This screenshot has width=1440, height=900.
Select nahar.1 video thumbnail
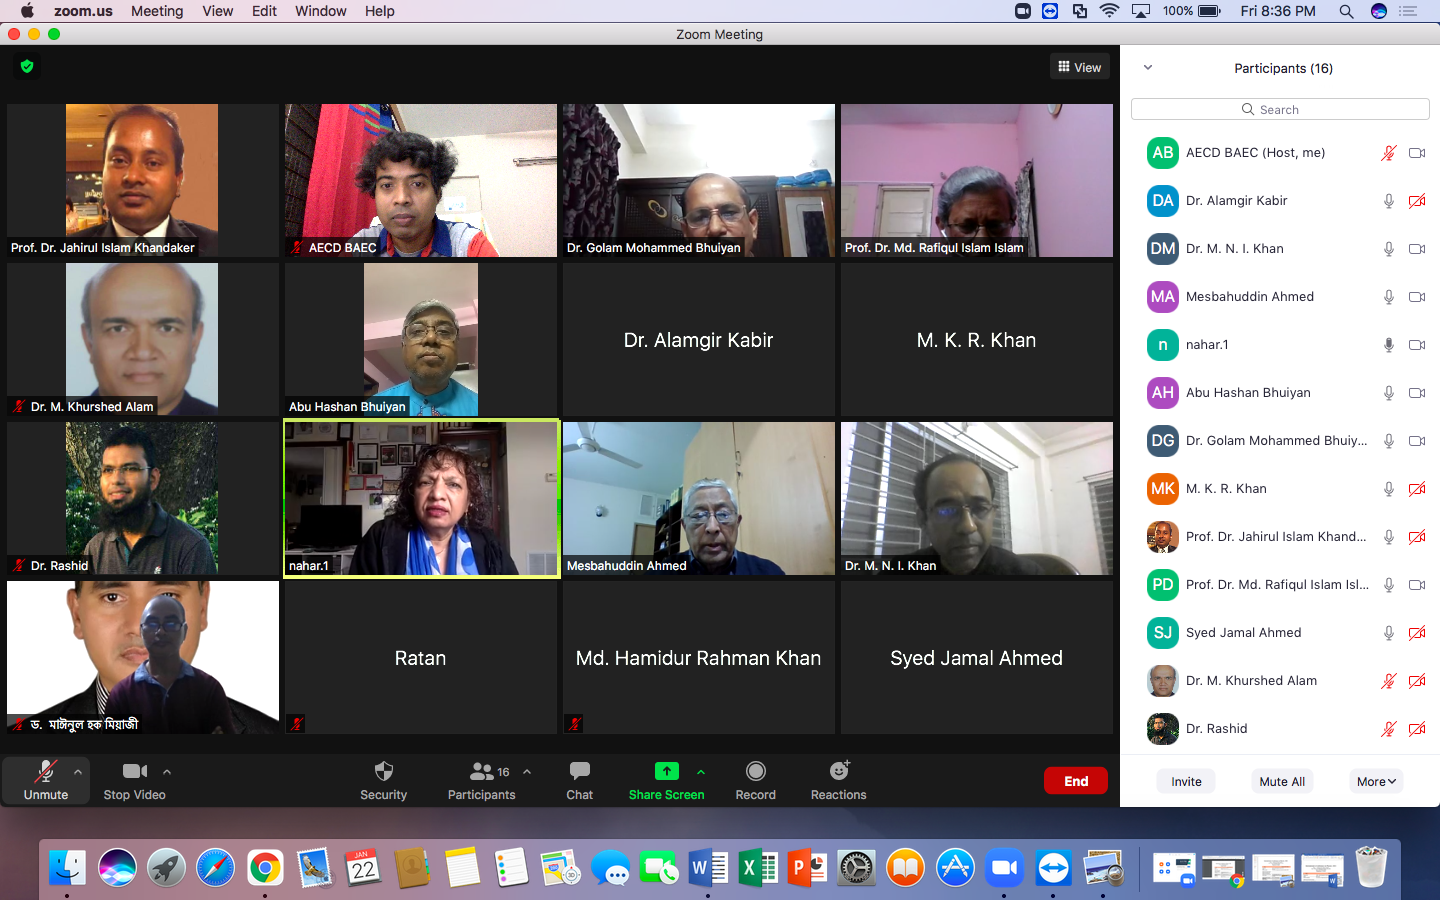click(421, 498)
